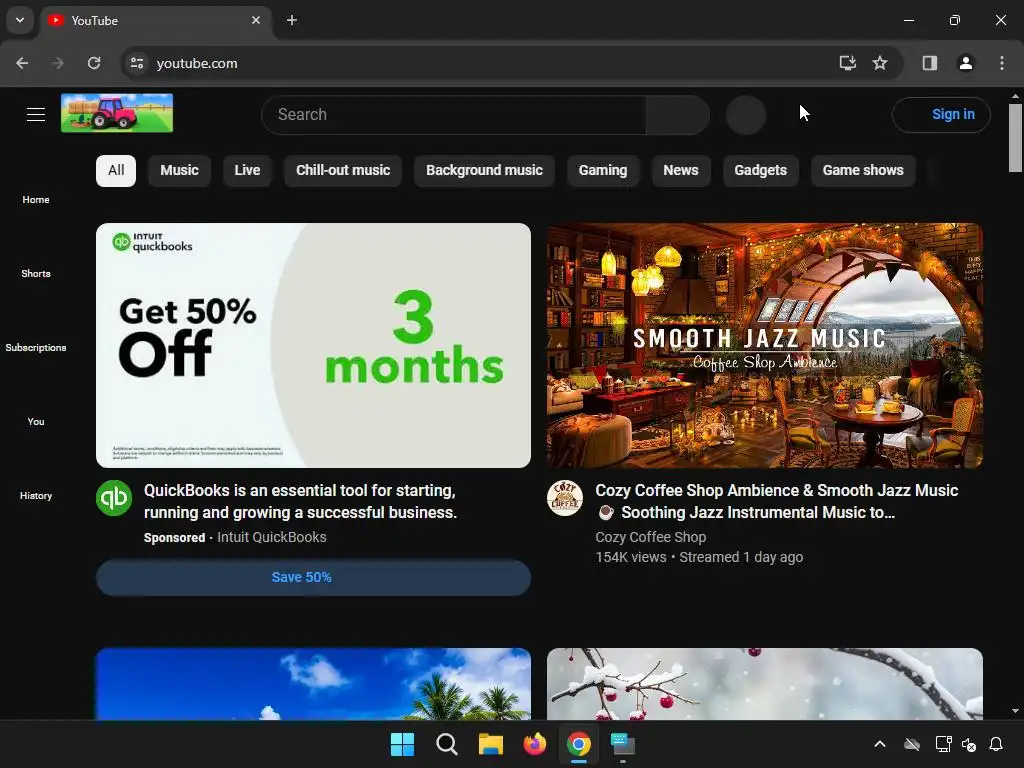Image resolution: width=1024 pixels, height=768 pixels.
Task: Click the Save 50% ad button
Action: 313,577
